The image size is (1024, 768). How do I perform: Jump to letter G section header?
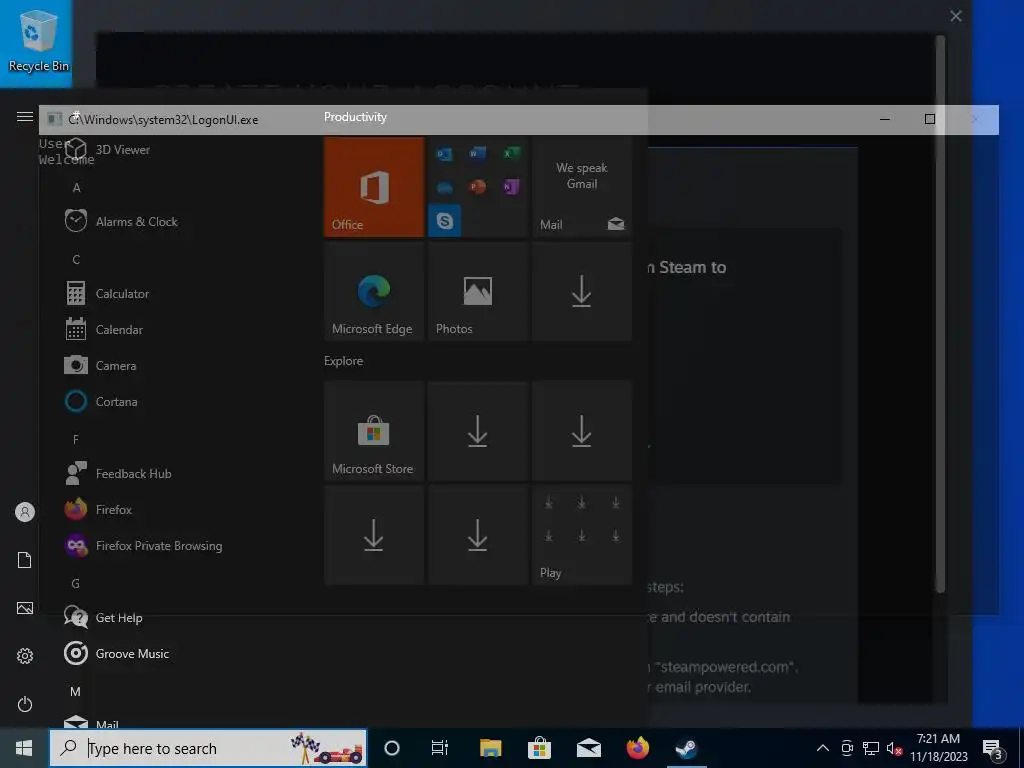(76, 583)
